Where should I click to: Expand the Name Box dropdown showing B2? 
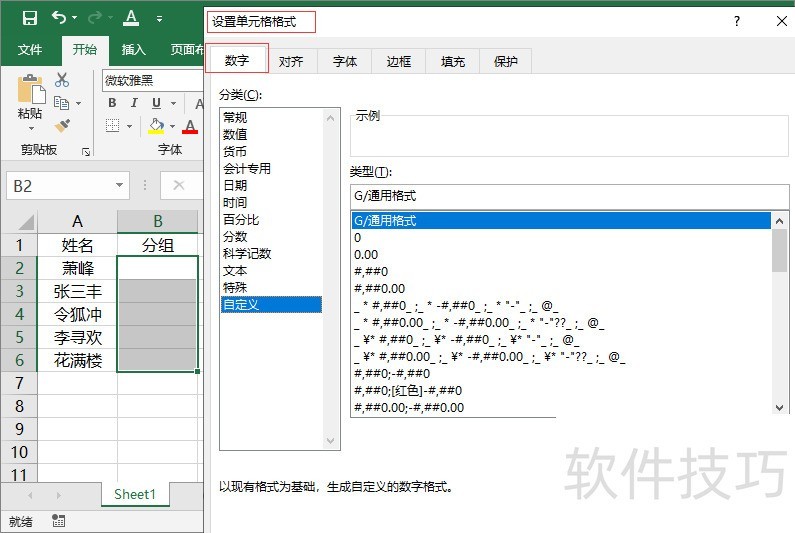pos(120,186)
